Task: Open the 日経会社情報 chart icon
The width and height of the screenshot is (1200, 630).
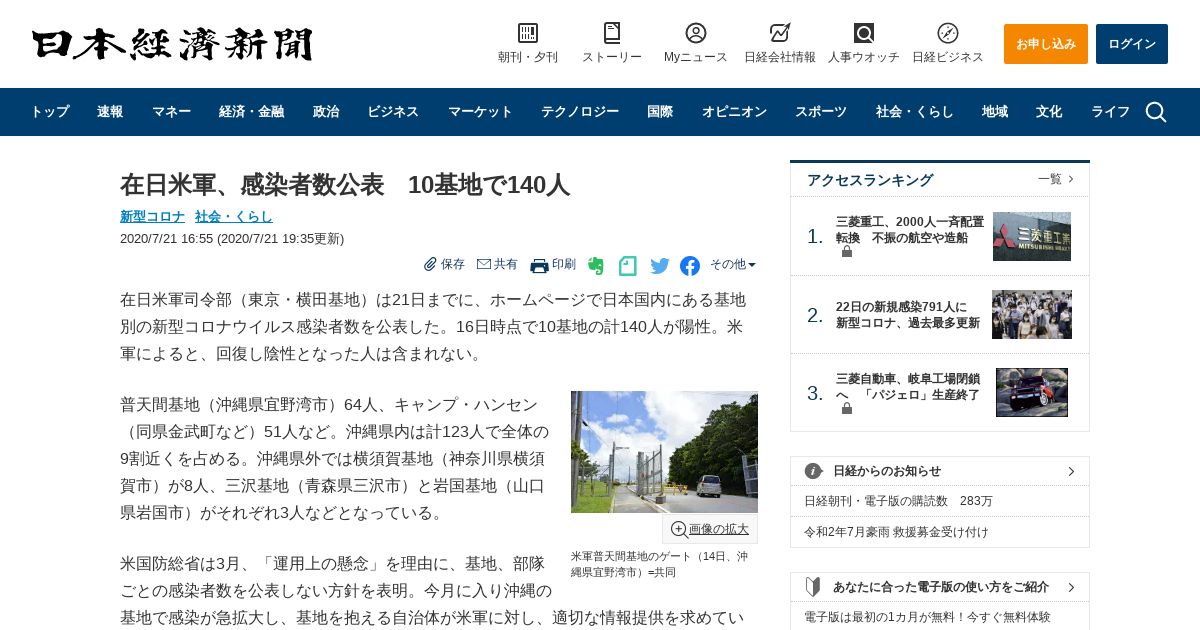Action: pos(780,33)
